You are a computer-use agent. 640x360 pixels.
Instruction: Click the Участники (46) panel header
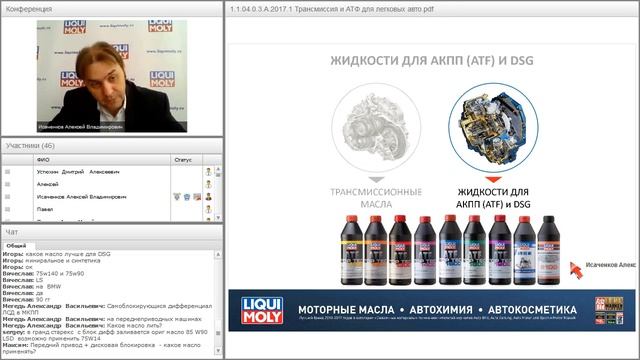point(112,146)
